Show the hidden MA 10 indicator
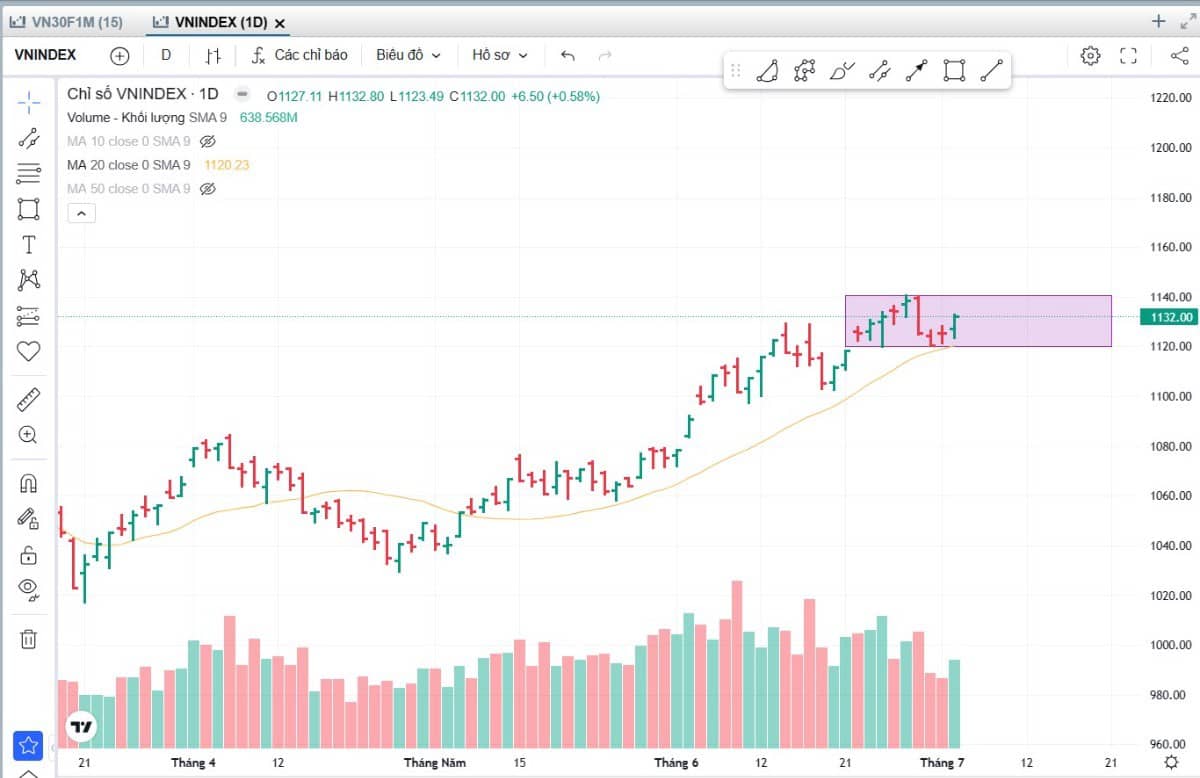 click(208, 141)
